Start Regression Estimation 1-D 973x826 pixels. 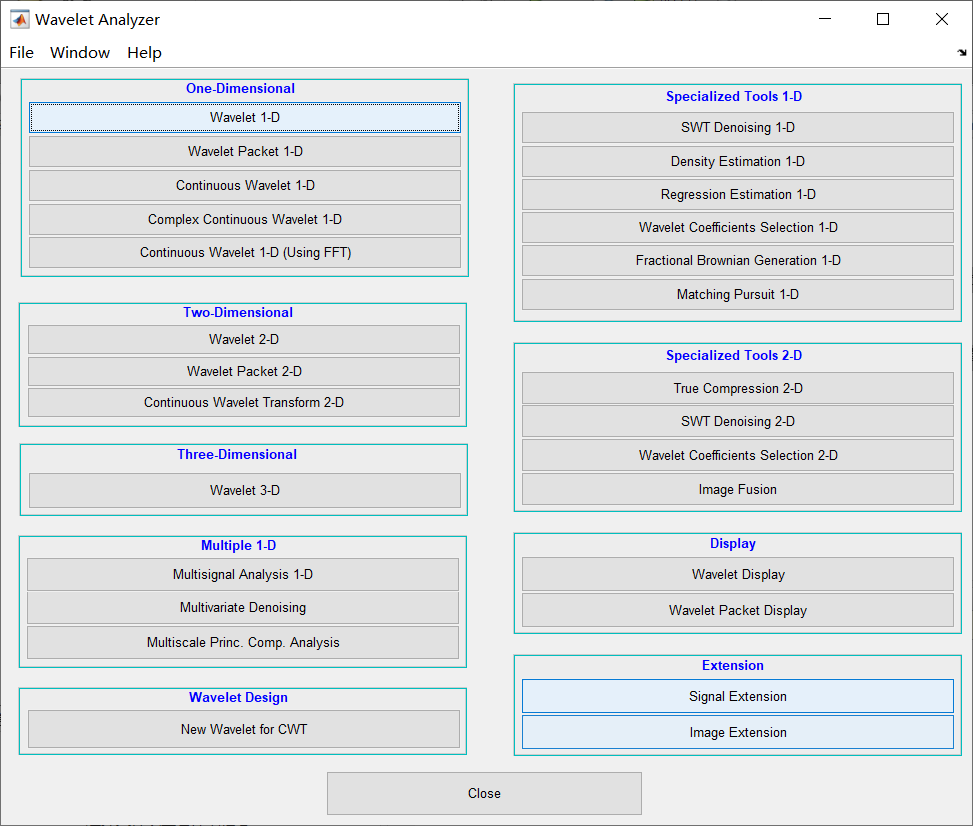tap(737, 194)
